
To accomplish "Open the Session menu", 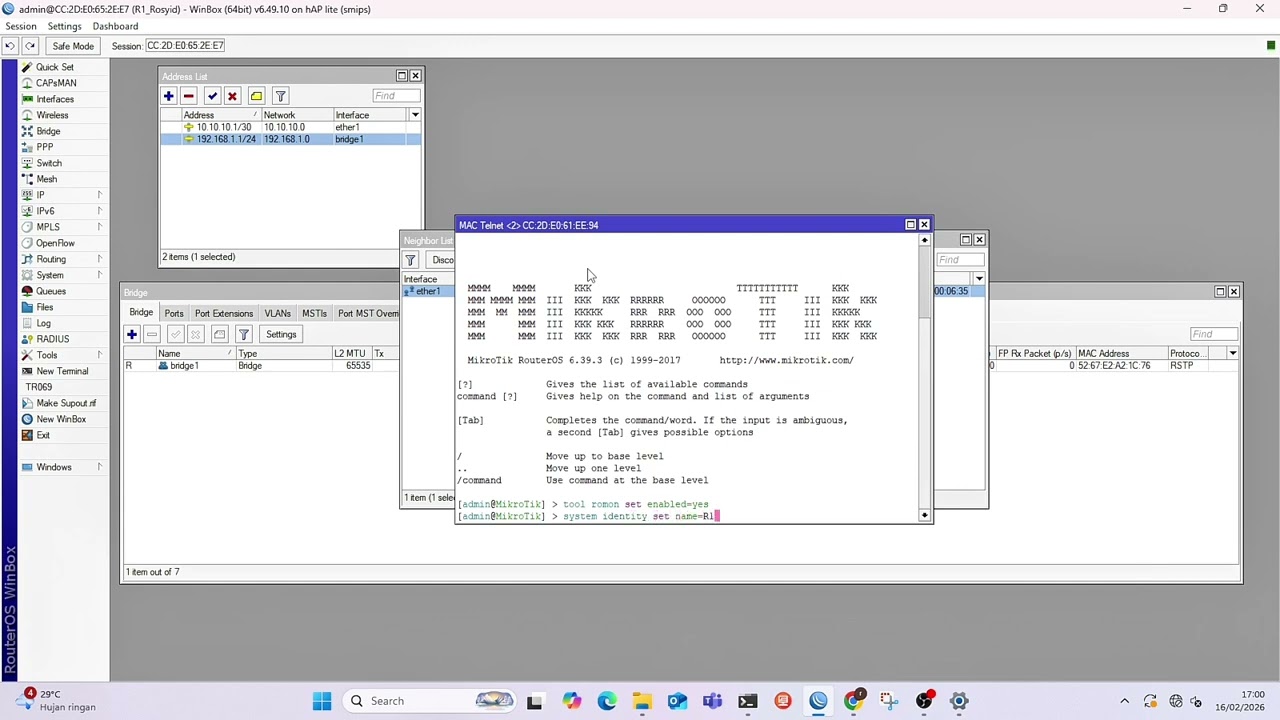I will (x=21, y=26).
